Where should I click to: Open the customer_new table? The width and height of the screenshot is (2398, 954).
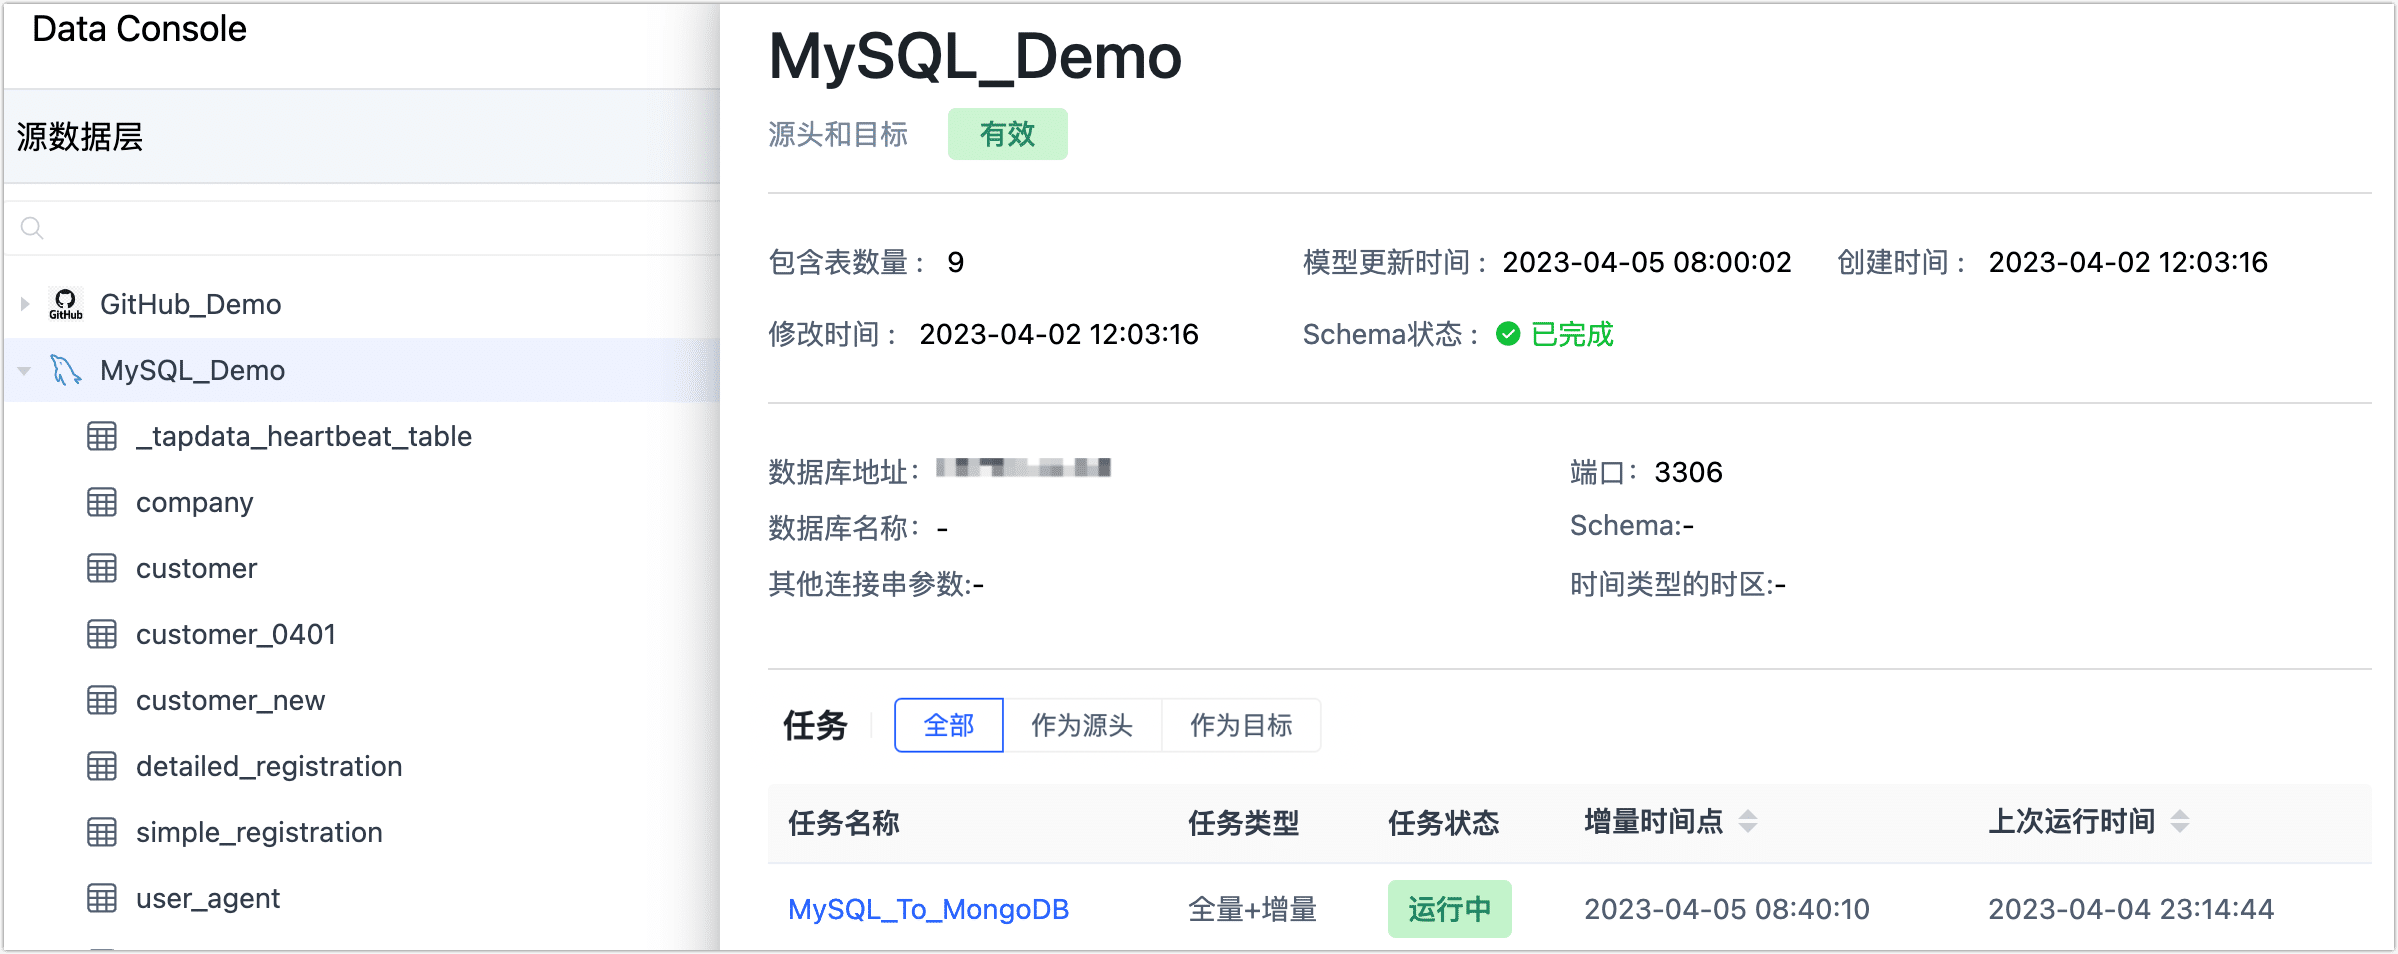click(231, 700)
